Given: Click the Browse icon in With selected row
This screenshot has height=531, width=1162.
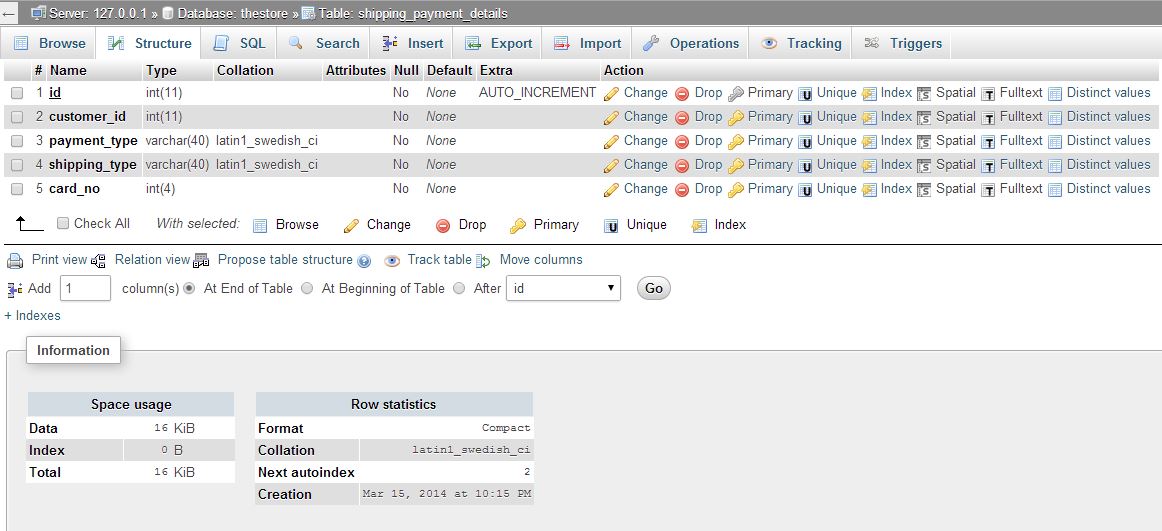Looking at the screenshot, I should click(x=260, y=225).
